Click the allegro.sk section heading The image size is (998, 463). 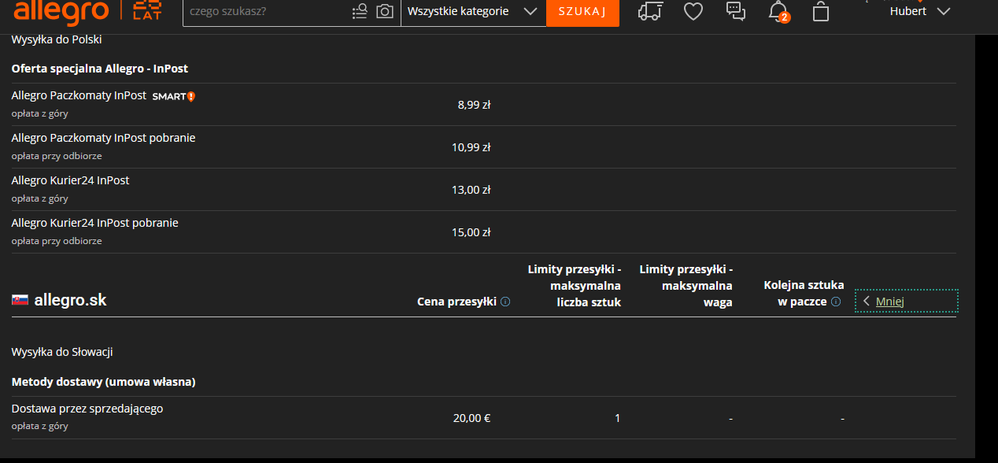click(x=70, y=300)
